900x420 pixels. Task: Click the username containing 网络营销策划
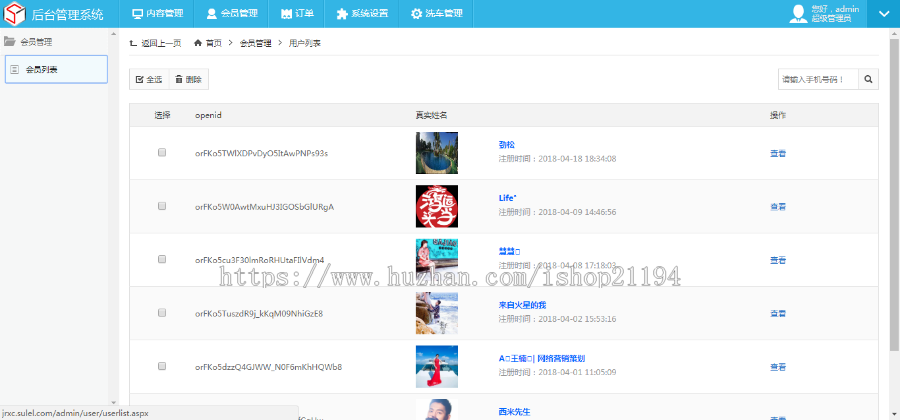tap(542, 359)
